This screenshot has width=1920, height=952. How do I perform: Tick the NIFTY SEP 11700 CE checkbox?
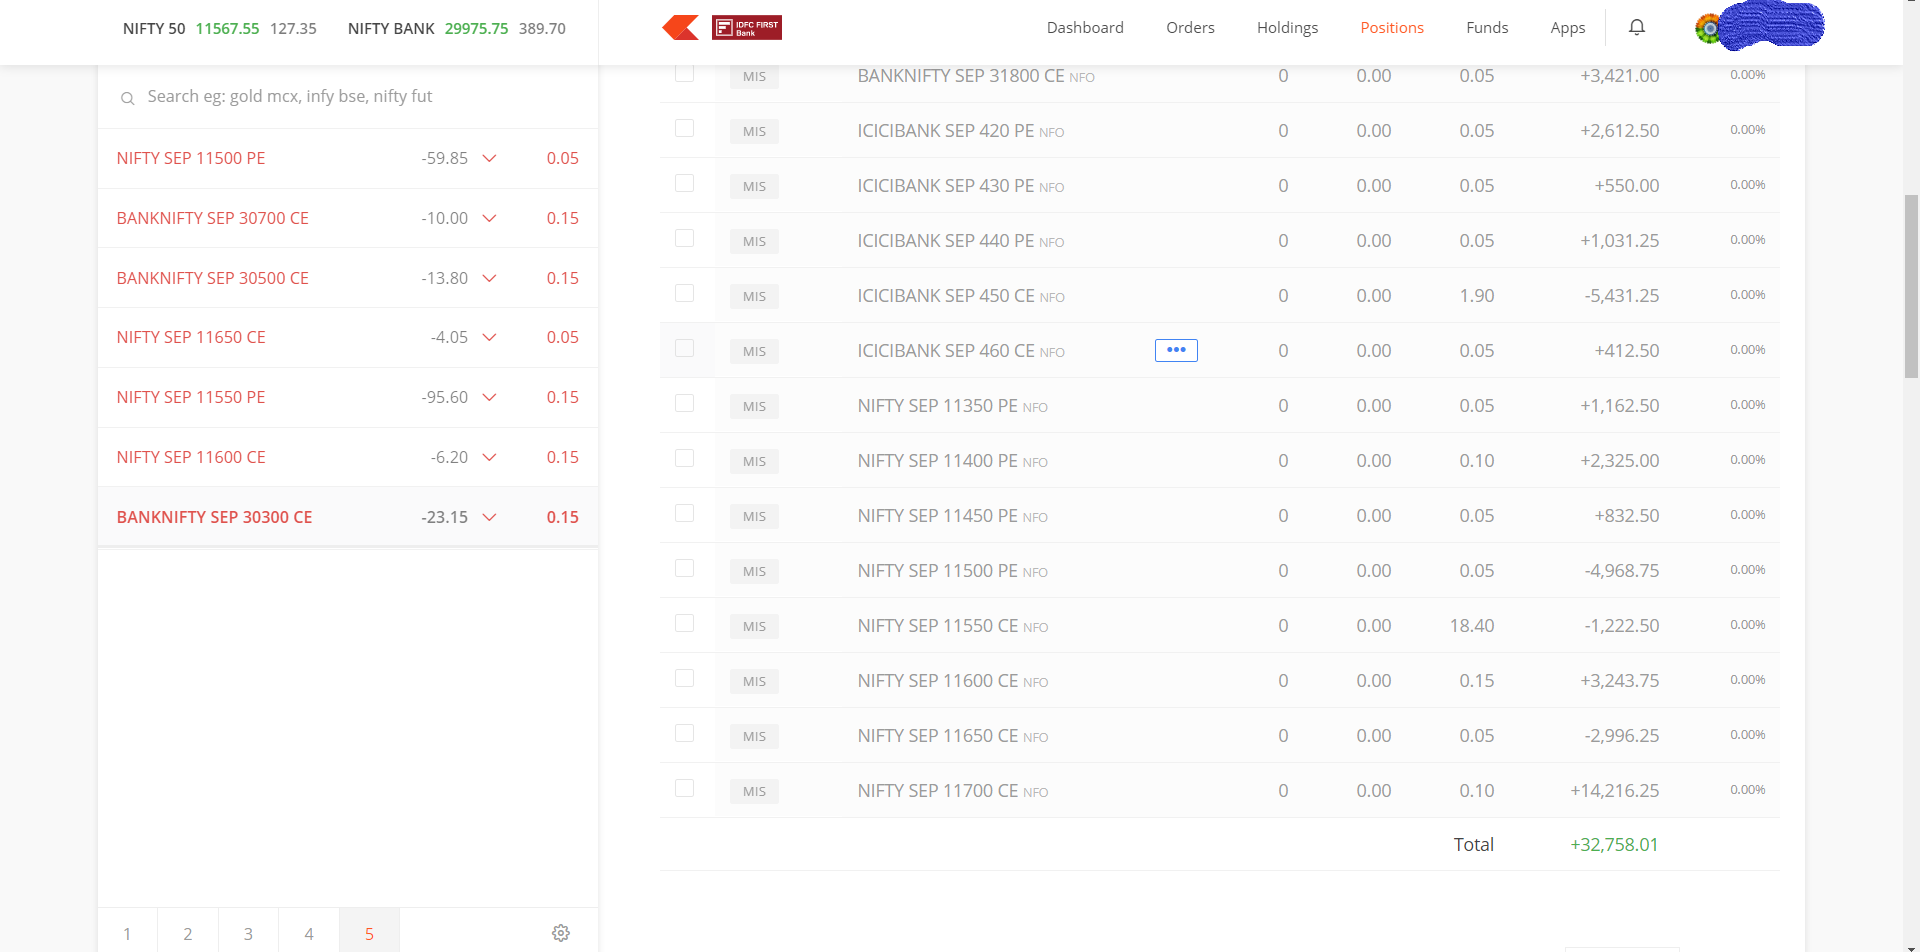click(684, 789)
